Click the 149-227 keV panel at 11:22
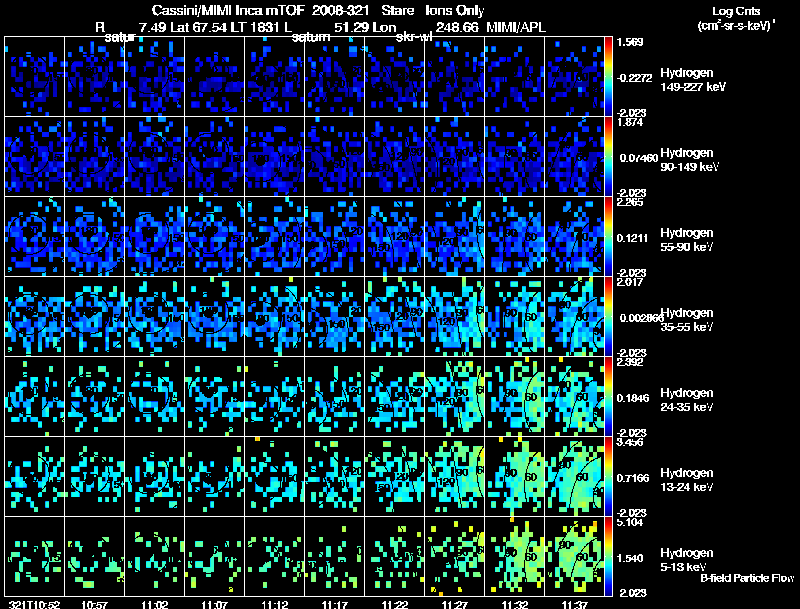This screenshot has width=800, height=609. point(394,77)
